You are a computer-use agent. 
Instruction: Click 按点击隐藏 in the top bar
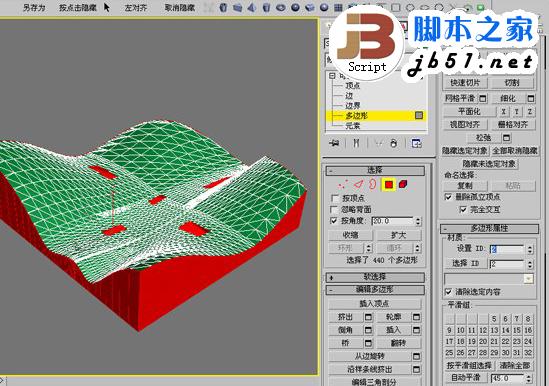(x=78, y=7)
